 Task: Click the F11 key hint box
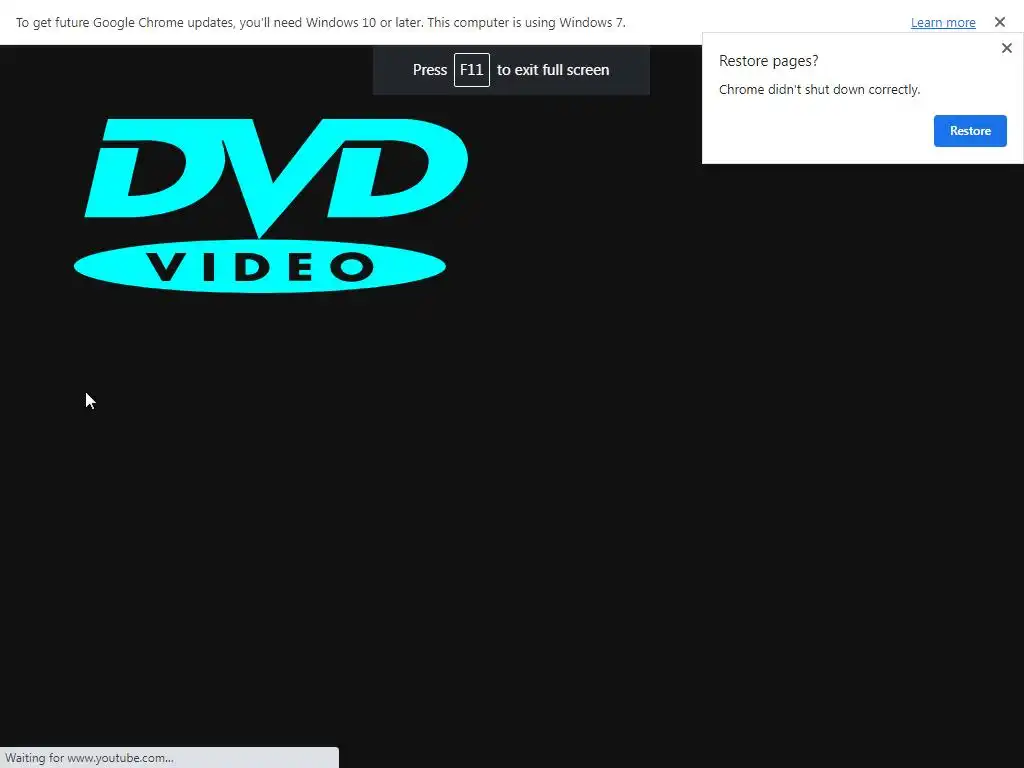pyautogui.click(x=472, y=70)
